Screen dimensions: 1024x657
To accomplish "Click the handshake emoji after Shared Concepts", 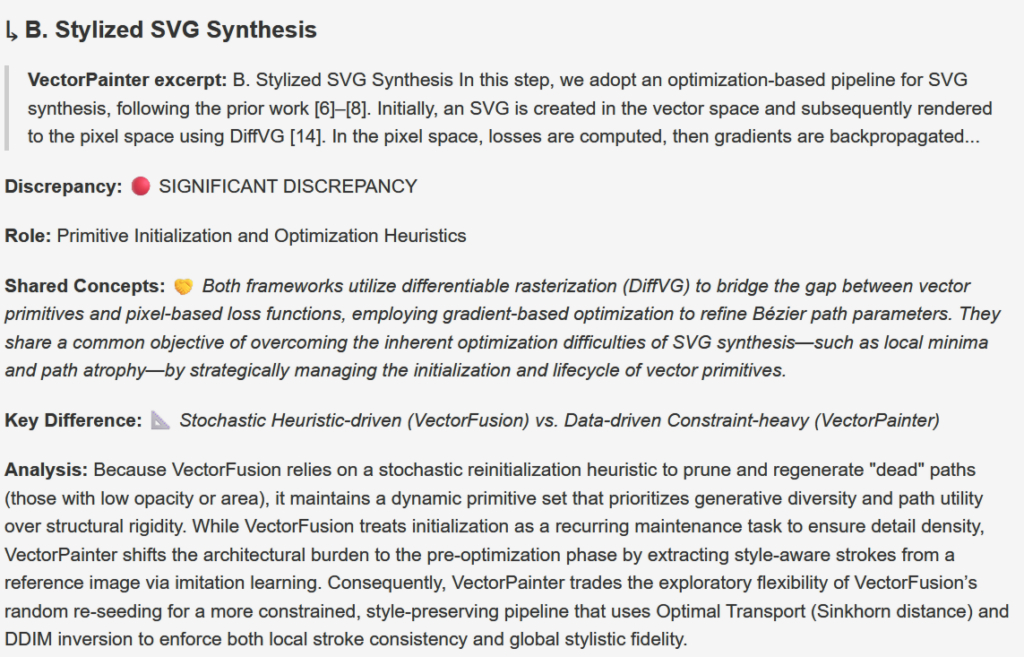I will [x=184, y=286].
